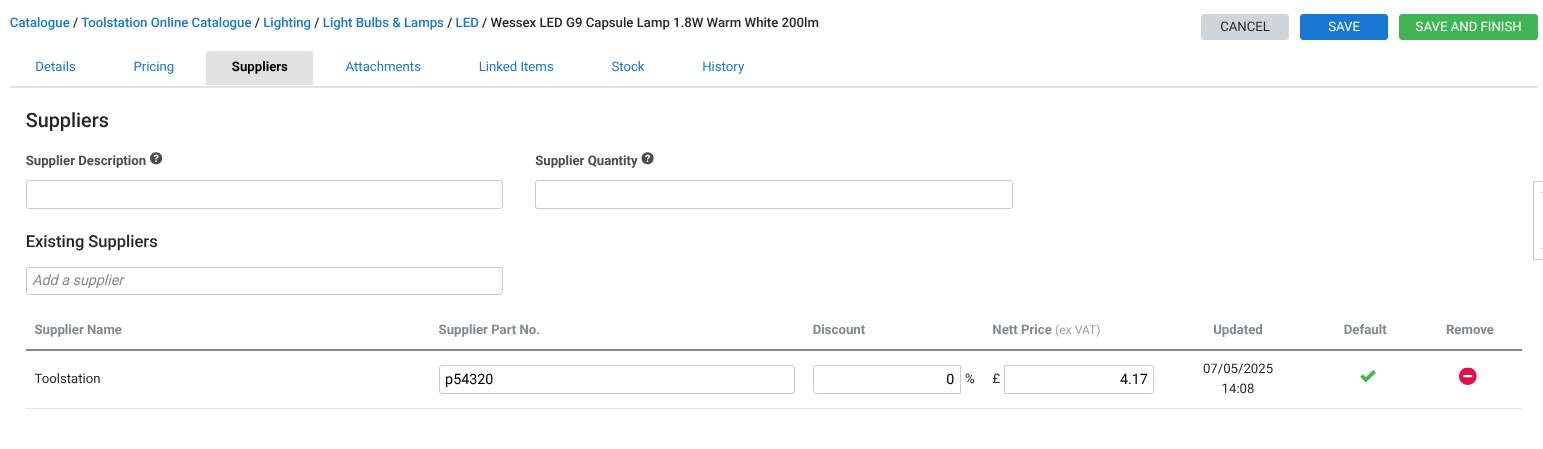This screenshot has width=1543, height=449.
Task: Edit the Nett Price field
Action: pyautogui.click(x=1078, y=380)
